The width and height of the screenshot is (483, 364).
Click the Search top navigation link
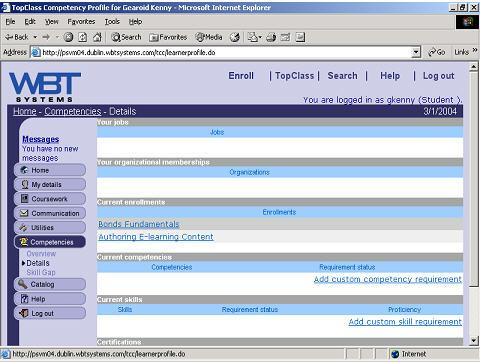coord(342,76)
